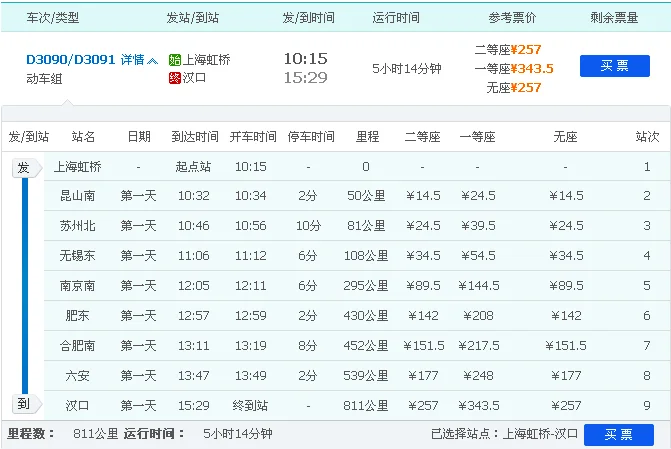Click the 15:29 arrival time in the summary
This screenshot has height=449, width=671.
(306, 77)
